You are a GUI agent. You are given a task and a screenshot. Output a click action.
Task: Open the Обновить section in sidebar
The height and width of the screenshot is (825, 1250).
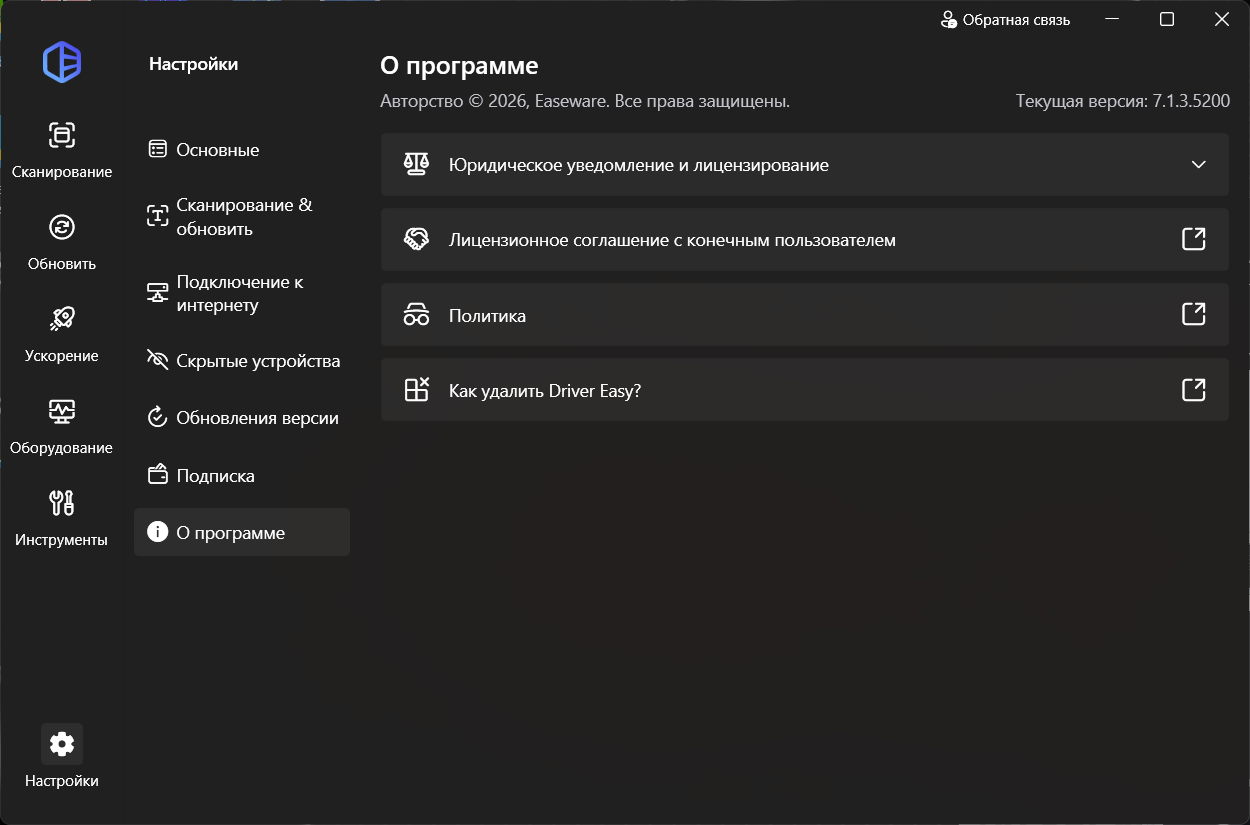coord(62,242)
